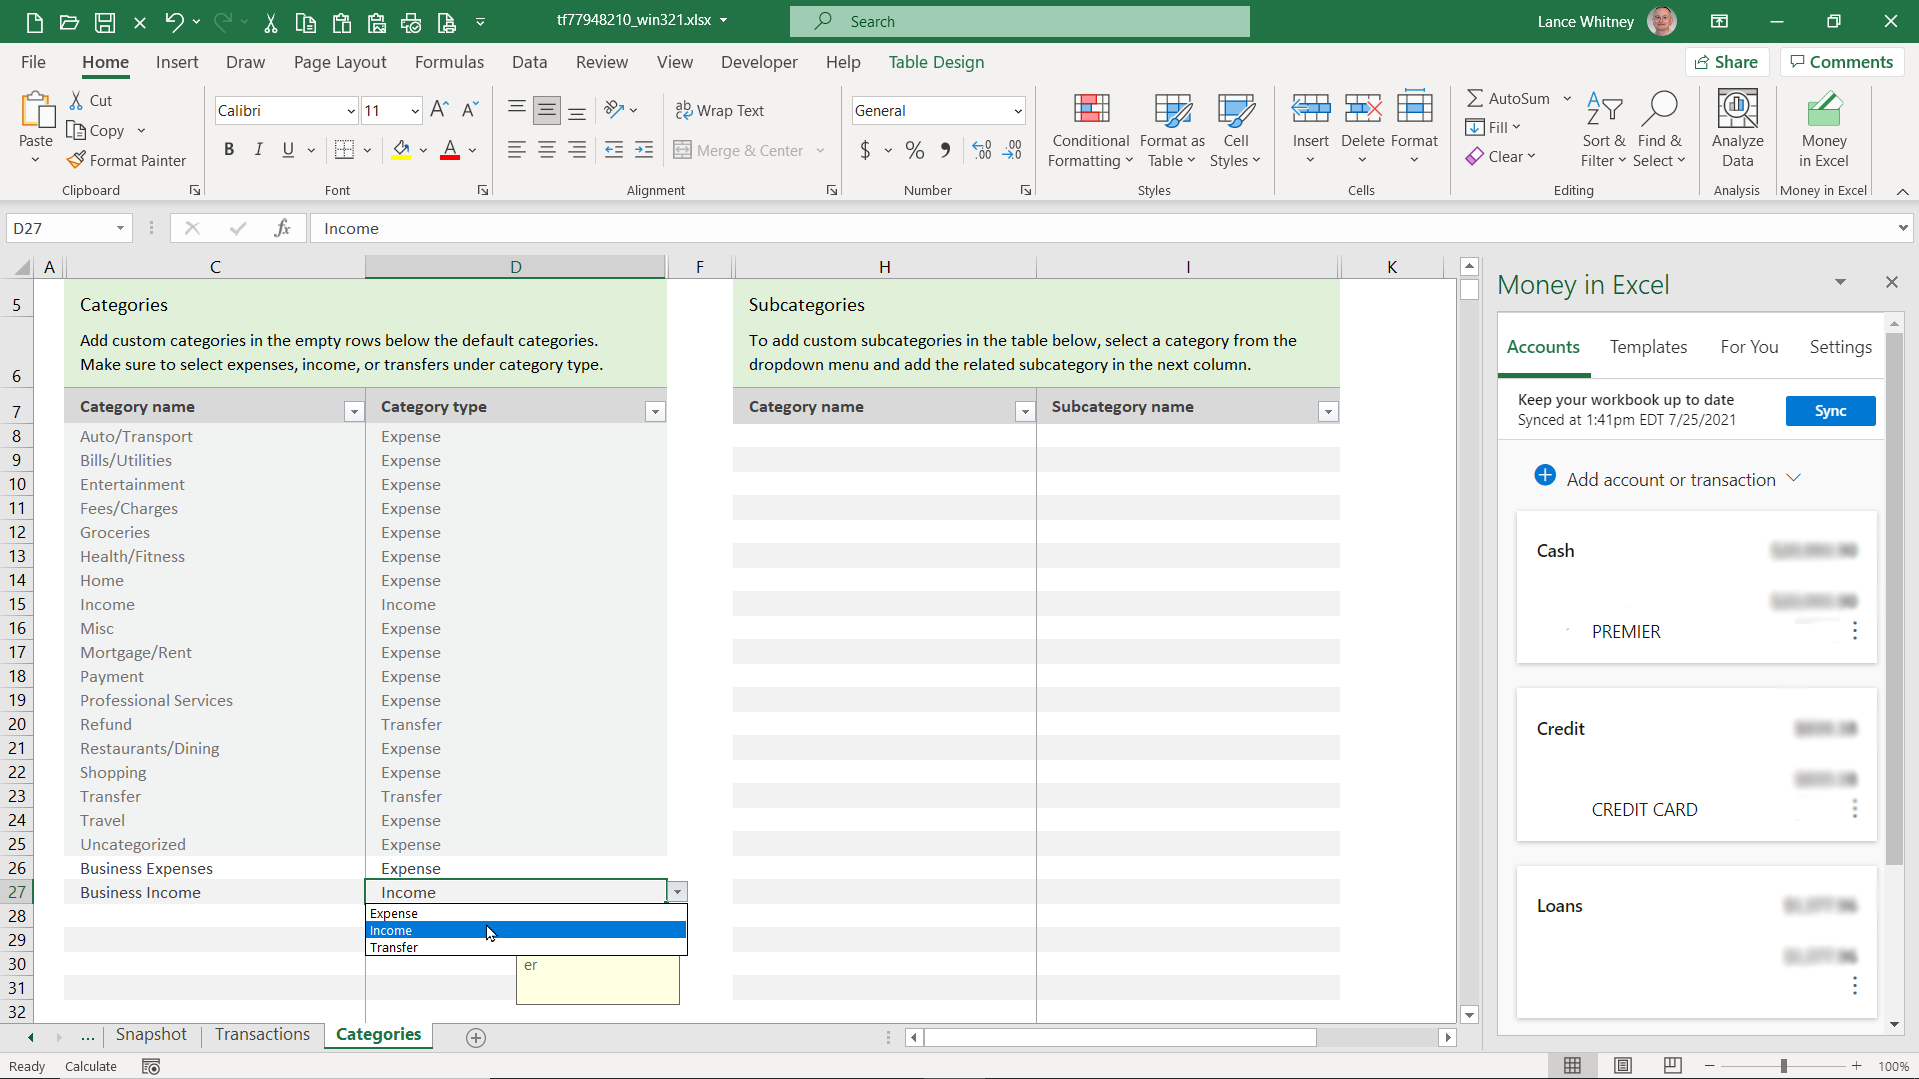The height and width of the screenshot is (1079, 1919).
Task: Click the D27 cell validation dropdown arrow
Action: [677, 892]
